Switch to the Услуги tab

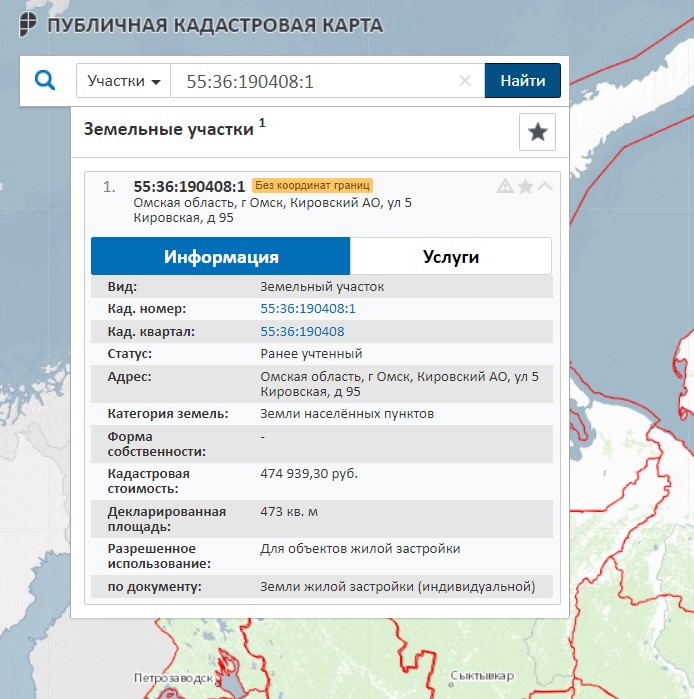pyautogui.click(x=451, y=256)
